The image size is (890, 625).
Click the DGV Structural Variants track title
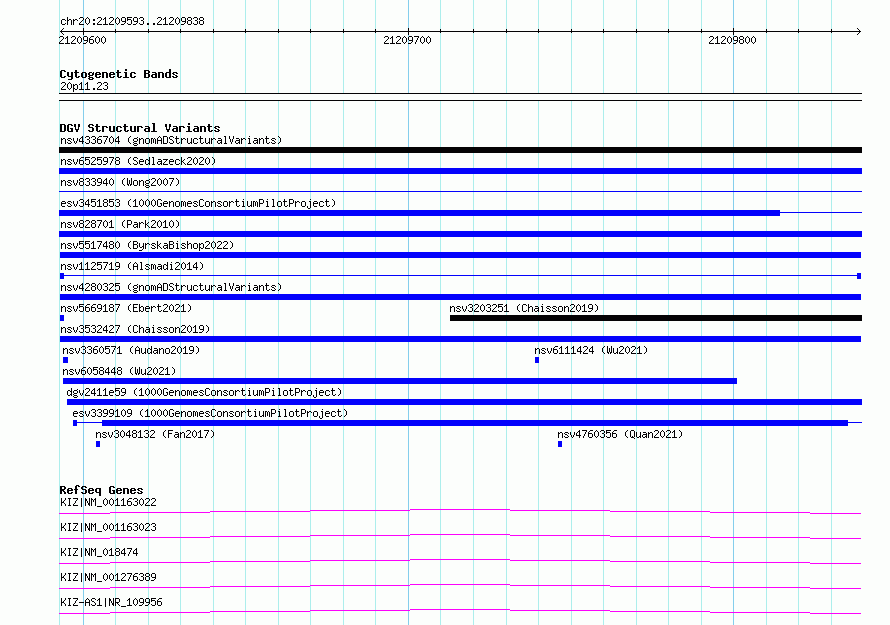[x=140, y=128]
